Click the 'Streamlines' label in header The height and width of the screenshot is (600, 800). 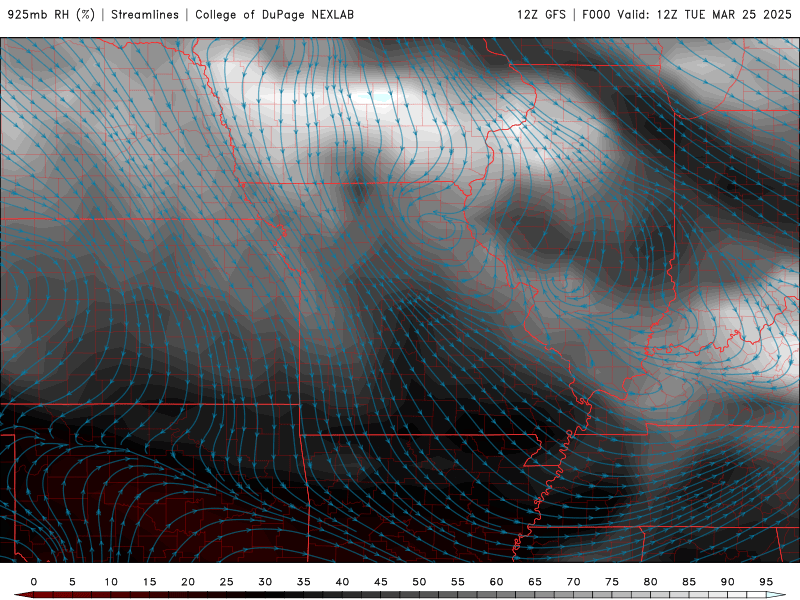[145, 15]
